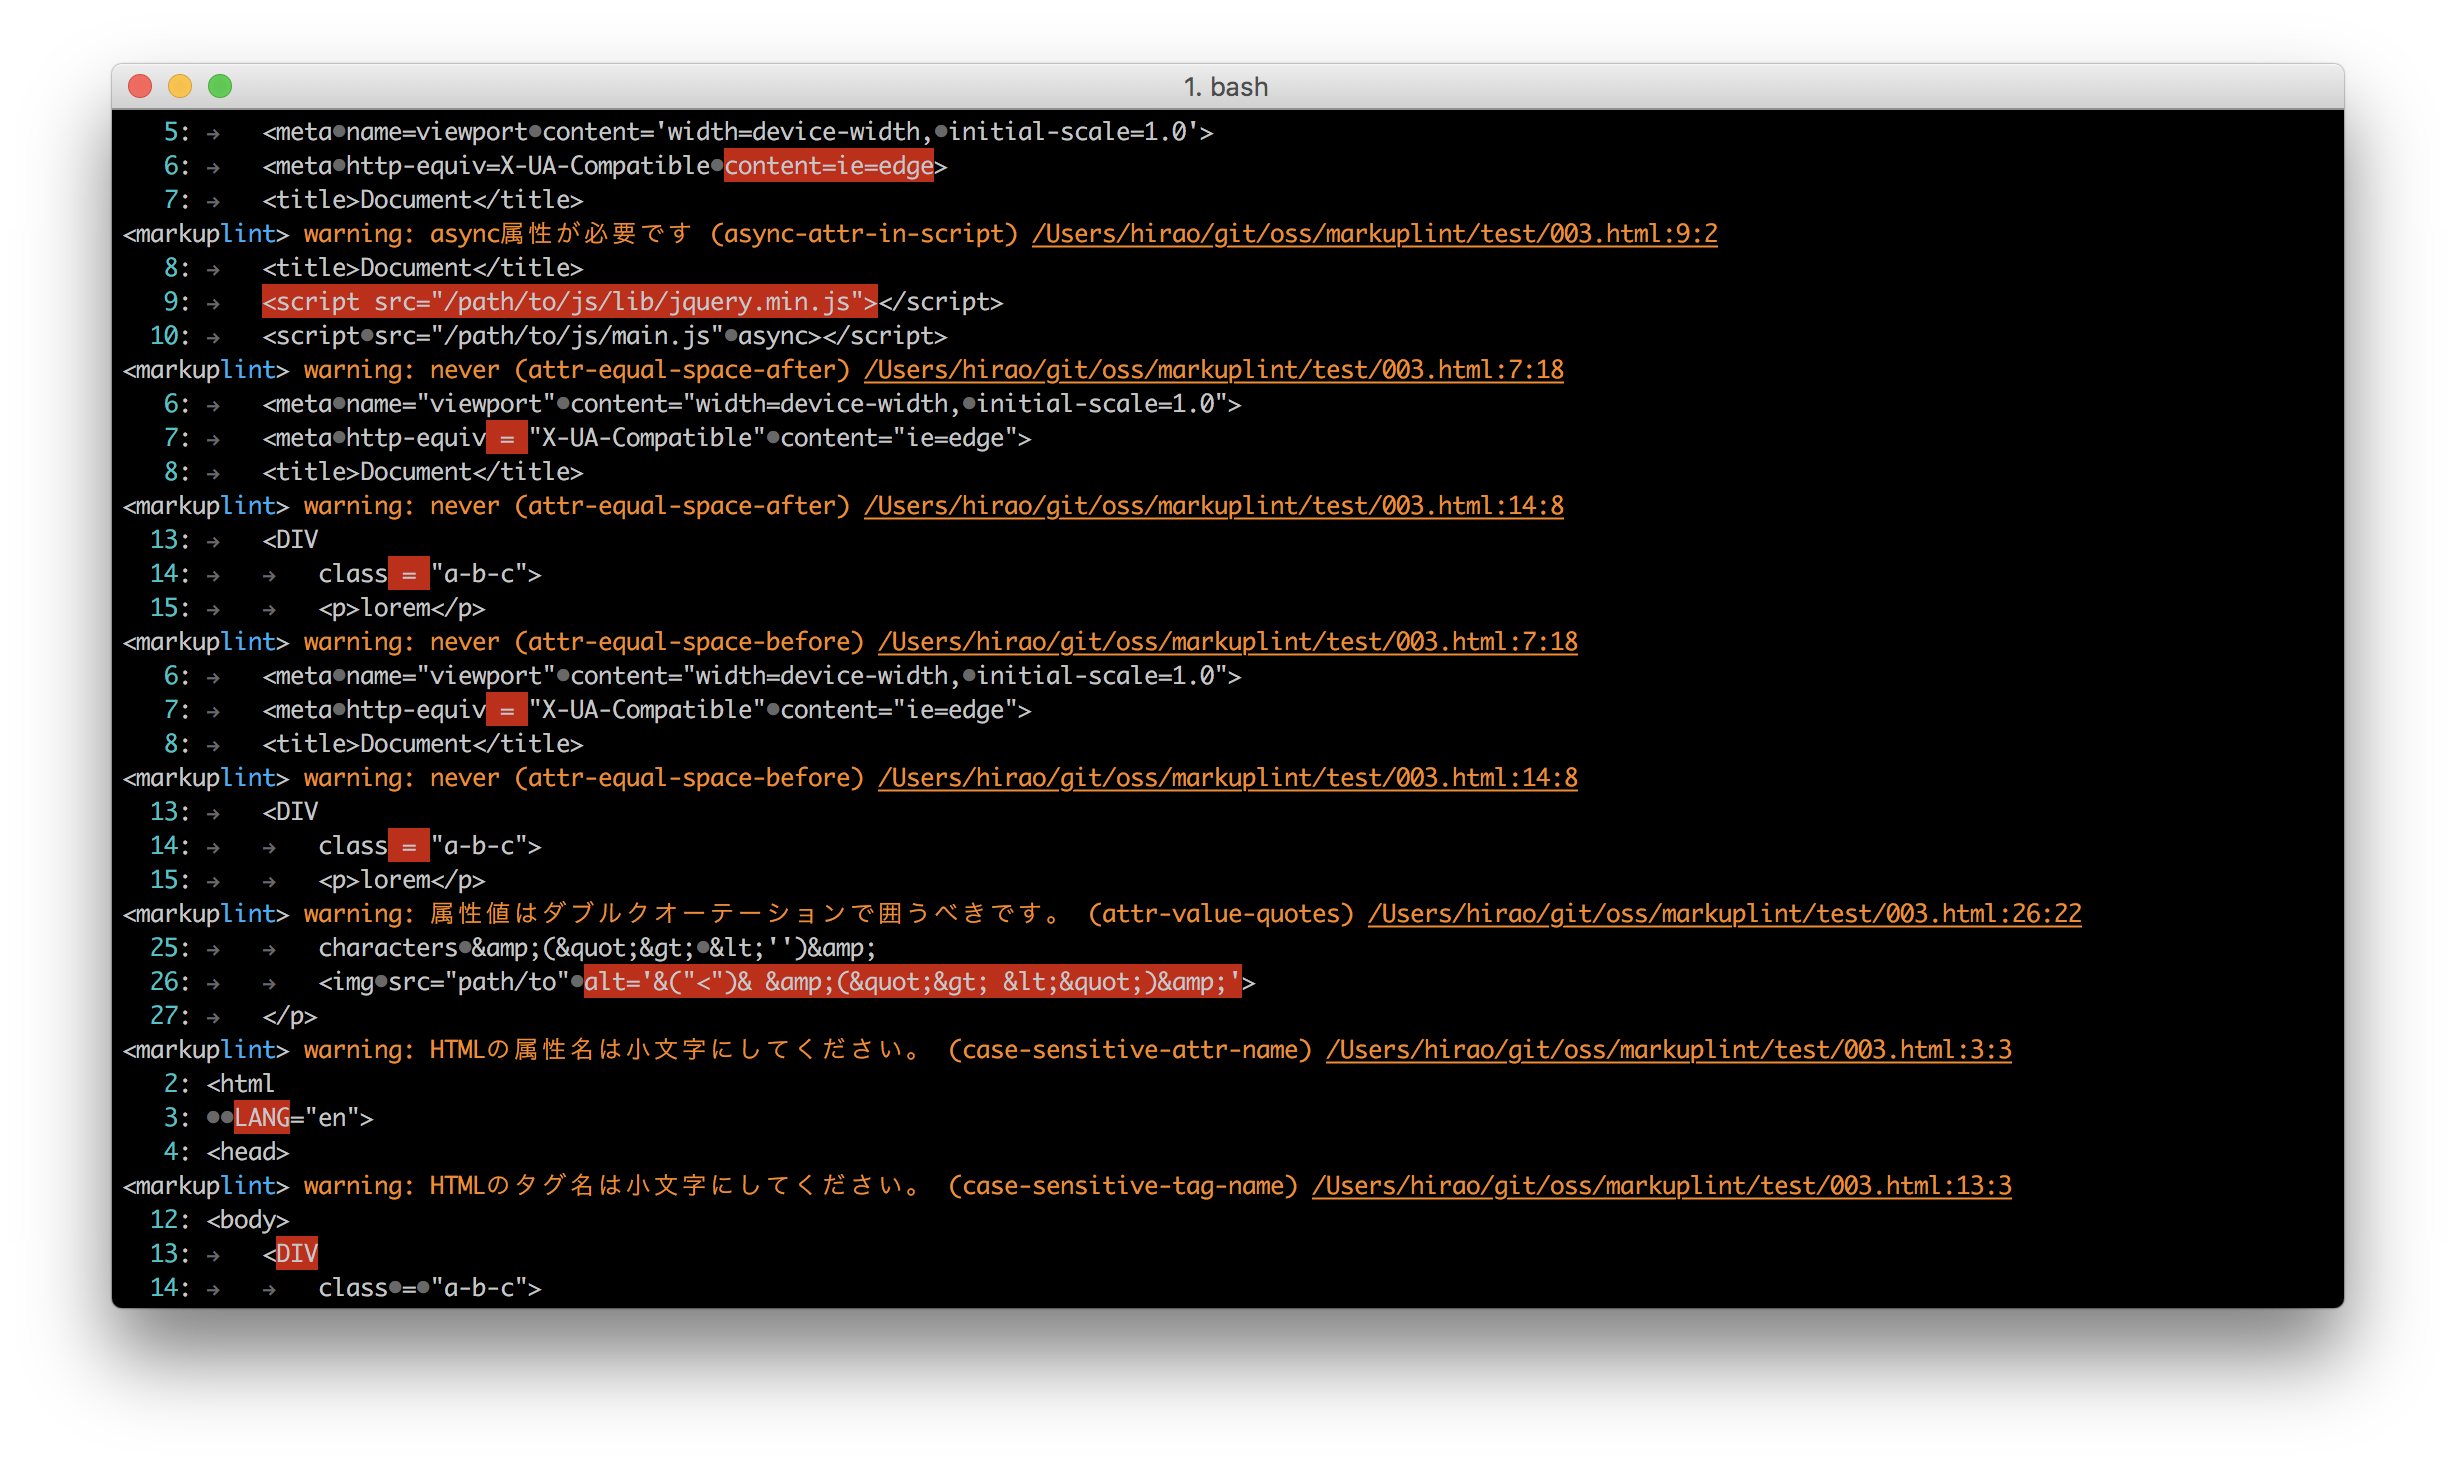Image resolution: width=2456 pixels, height=1468 pixels.
Task: Click the highlighted LANG attribute name
Action: point(261,1118)
